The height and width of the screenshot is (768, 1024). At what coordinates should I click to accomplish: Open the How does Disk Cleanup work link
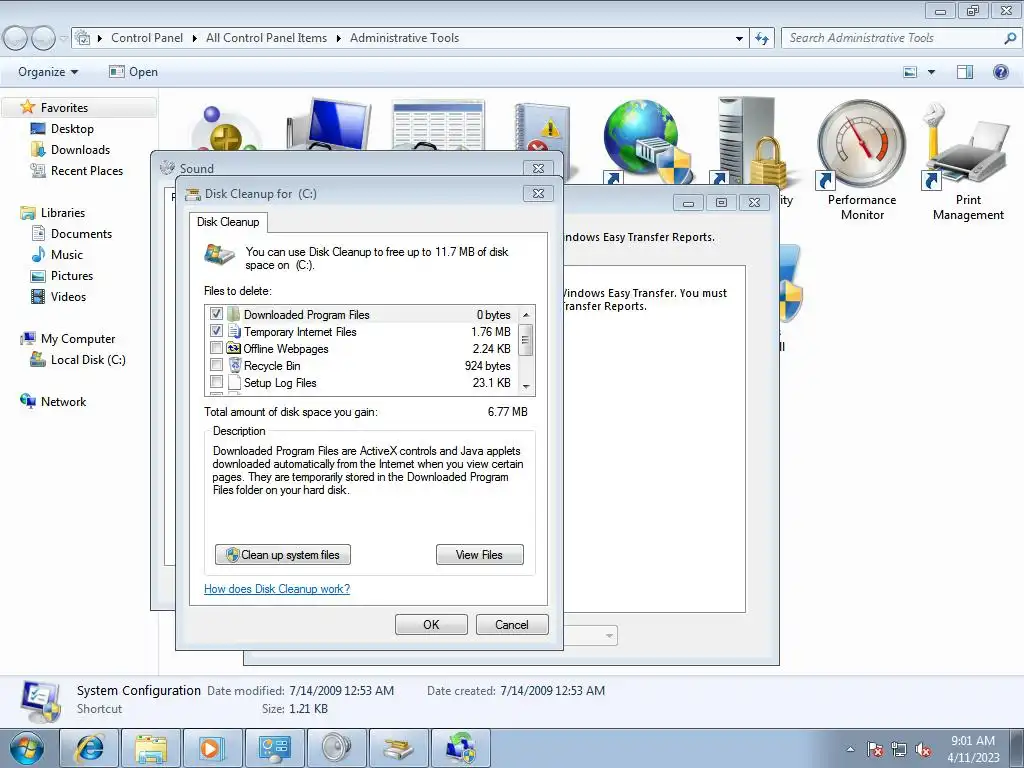click(x=277, y=588)
